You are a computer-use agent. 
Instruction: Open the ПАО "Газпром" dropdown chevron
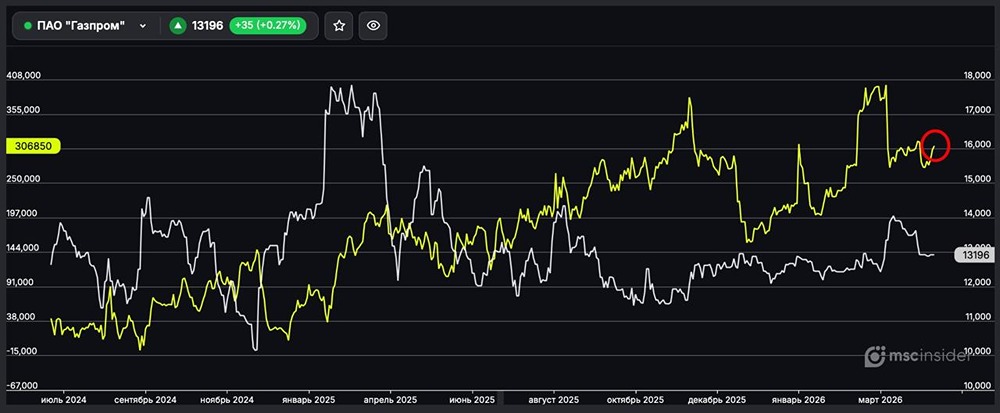[x=144, y=26]
